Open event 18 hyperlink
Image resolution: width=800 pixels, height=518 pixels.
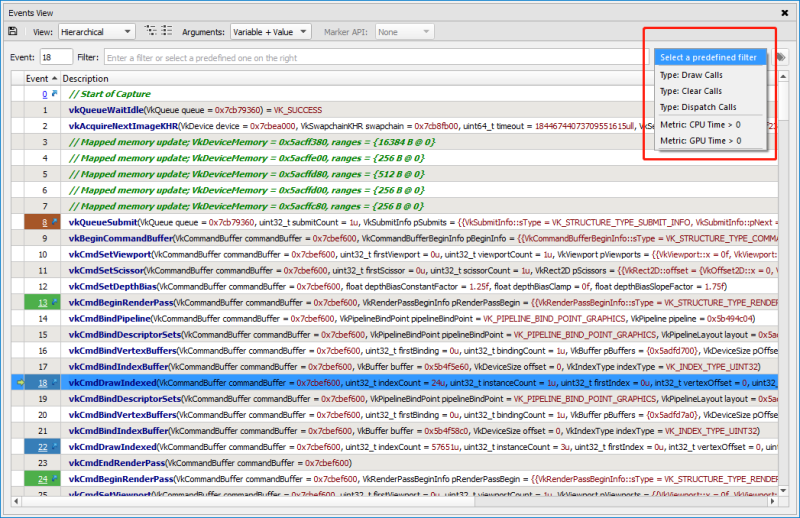click(43, 382)
